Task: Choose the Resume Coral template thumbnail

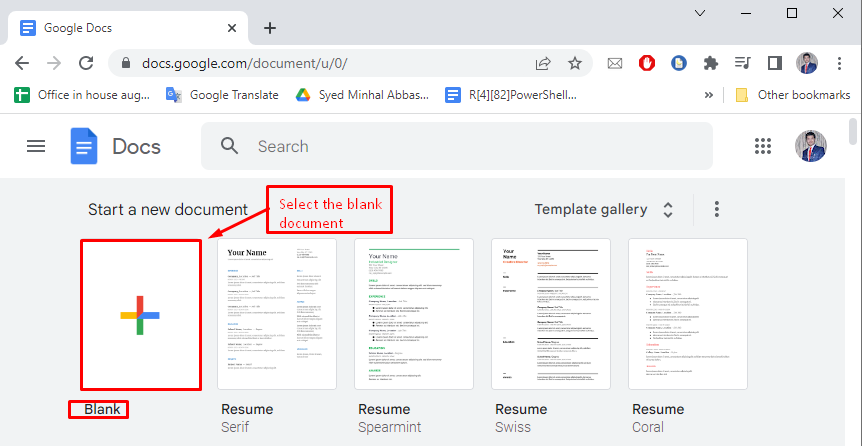Action: click(688, 314)
